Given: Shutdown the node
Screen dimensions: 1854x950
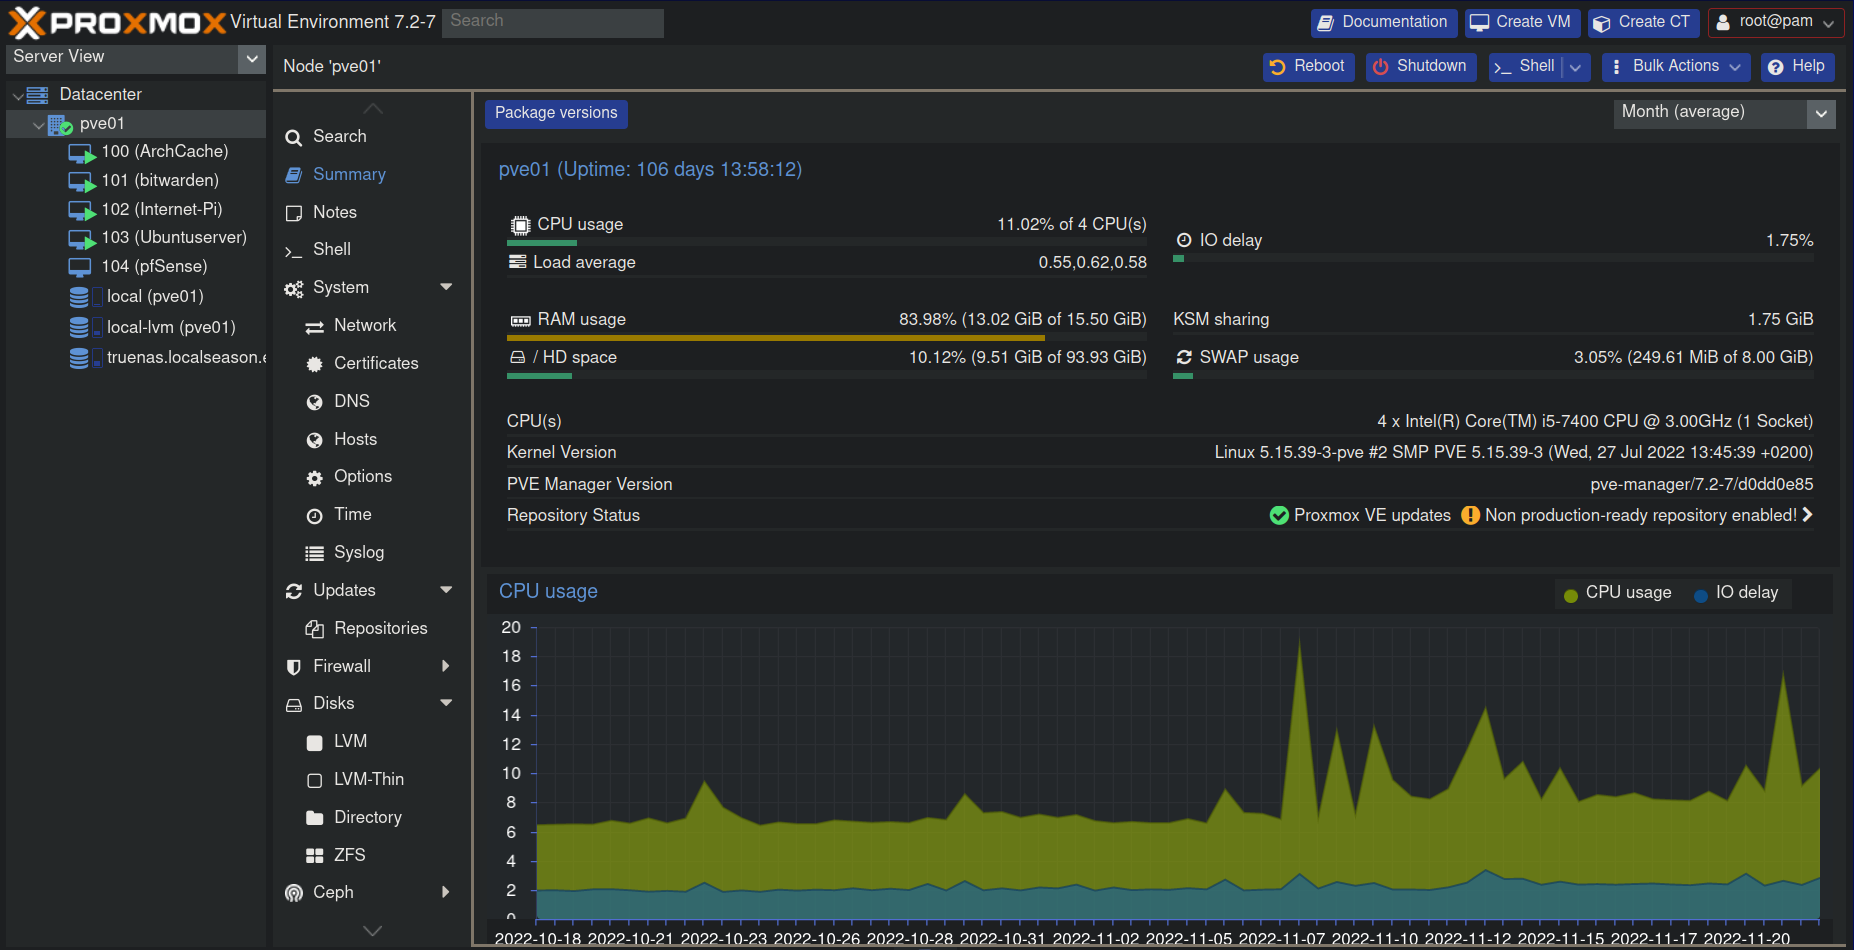Looking at the screenshot, I should (x=1420, y=67).
